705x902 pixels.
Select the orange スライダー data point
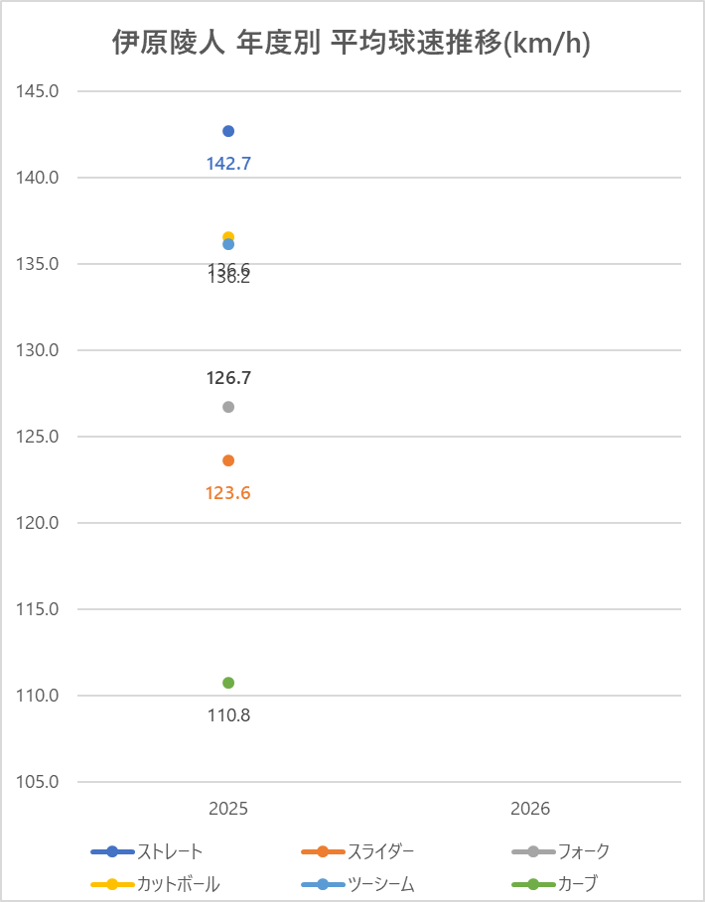228,461
